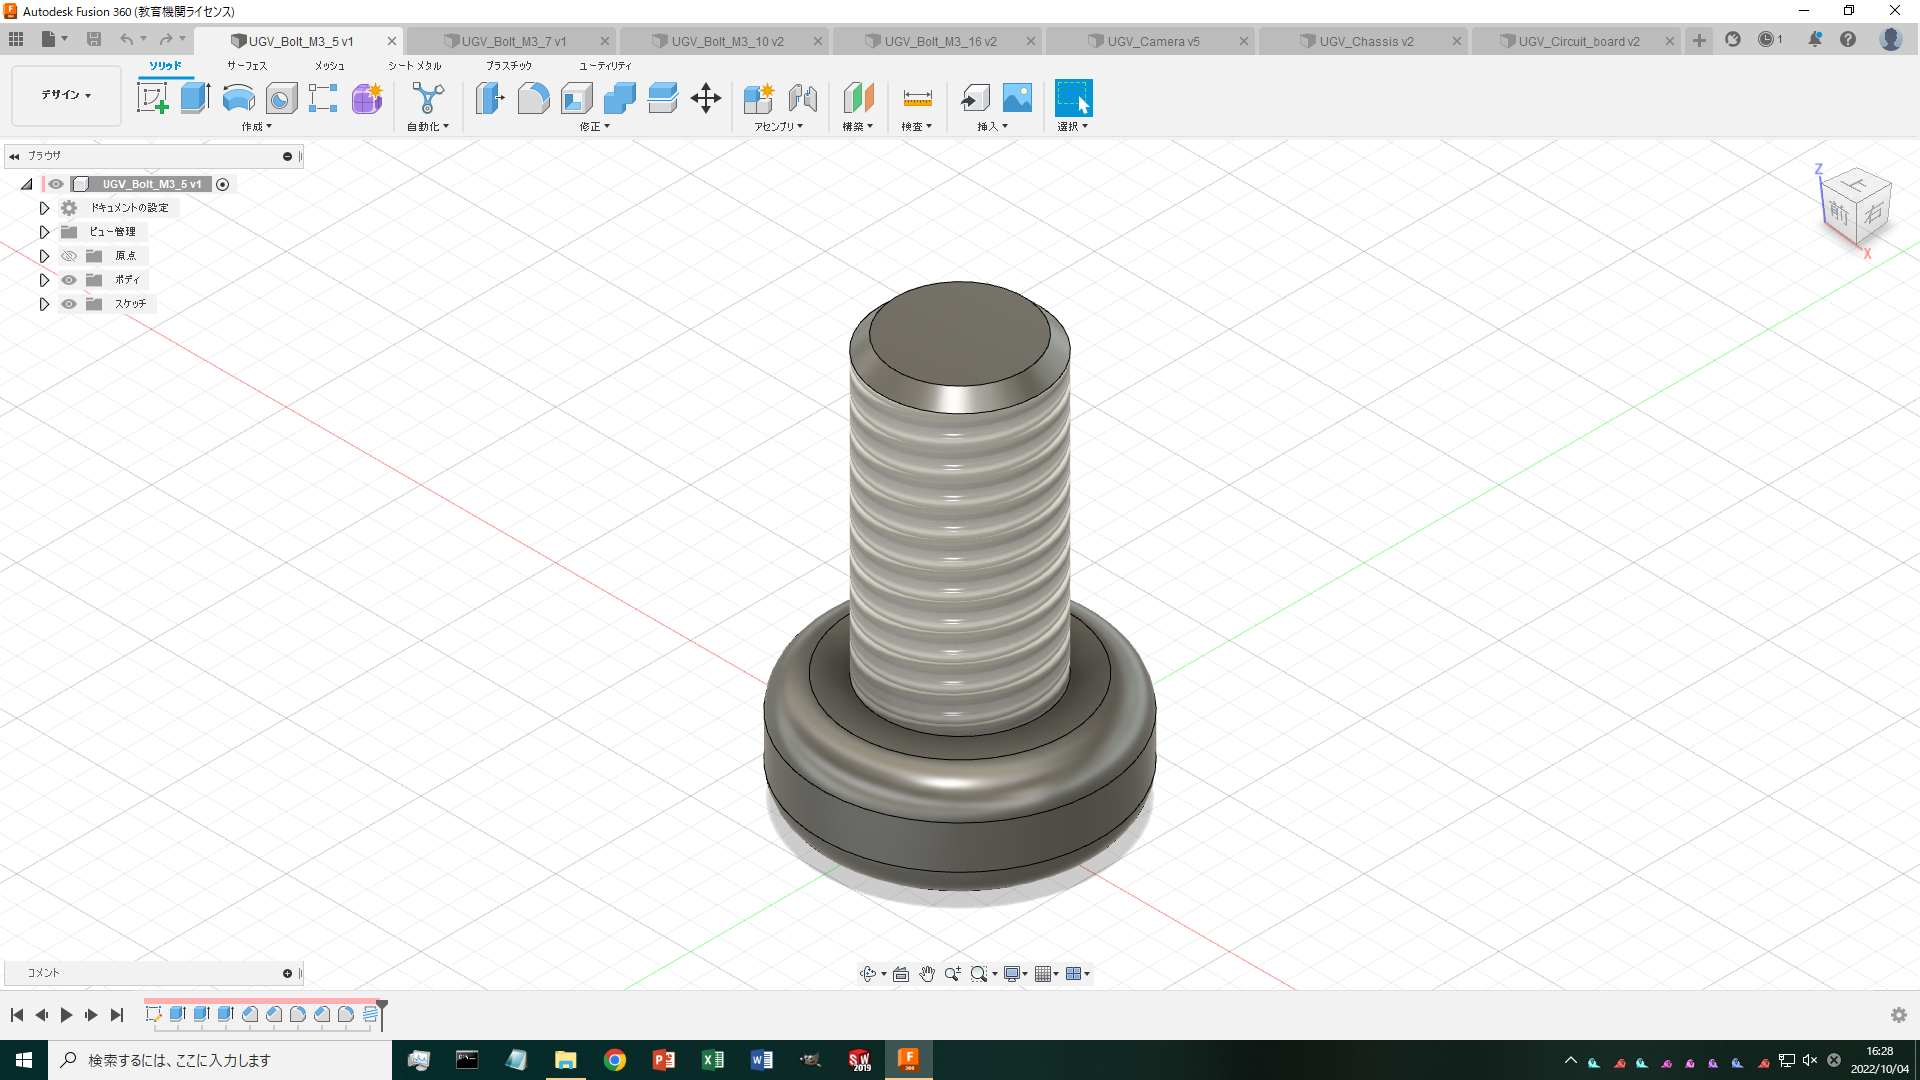Open the アセンブリ dropdown menu

tap(779, 127)
